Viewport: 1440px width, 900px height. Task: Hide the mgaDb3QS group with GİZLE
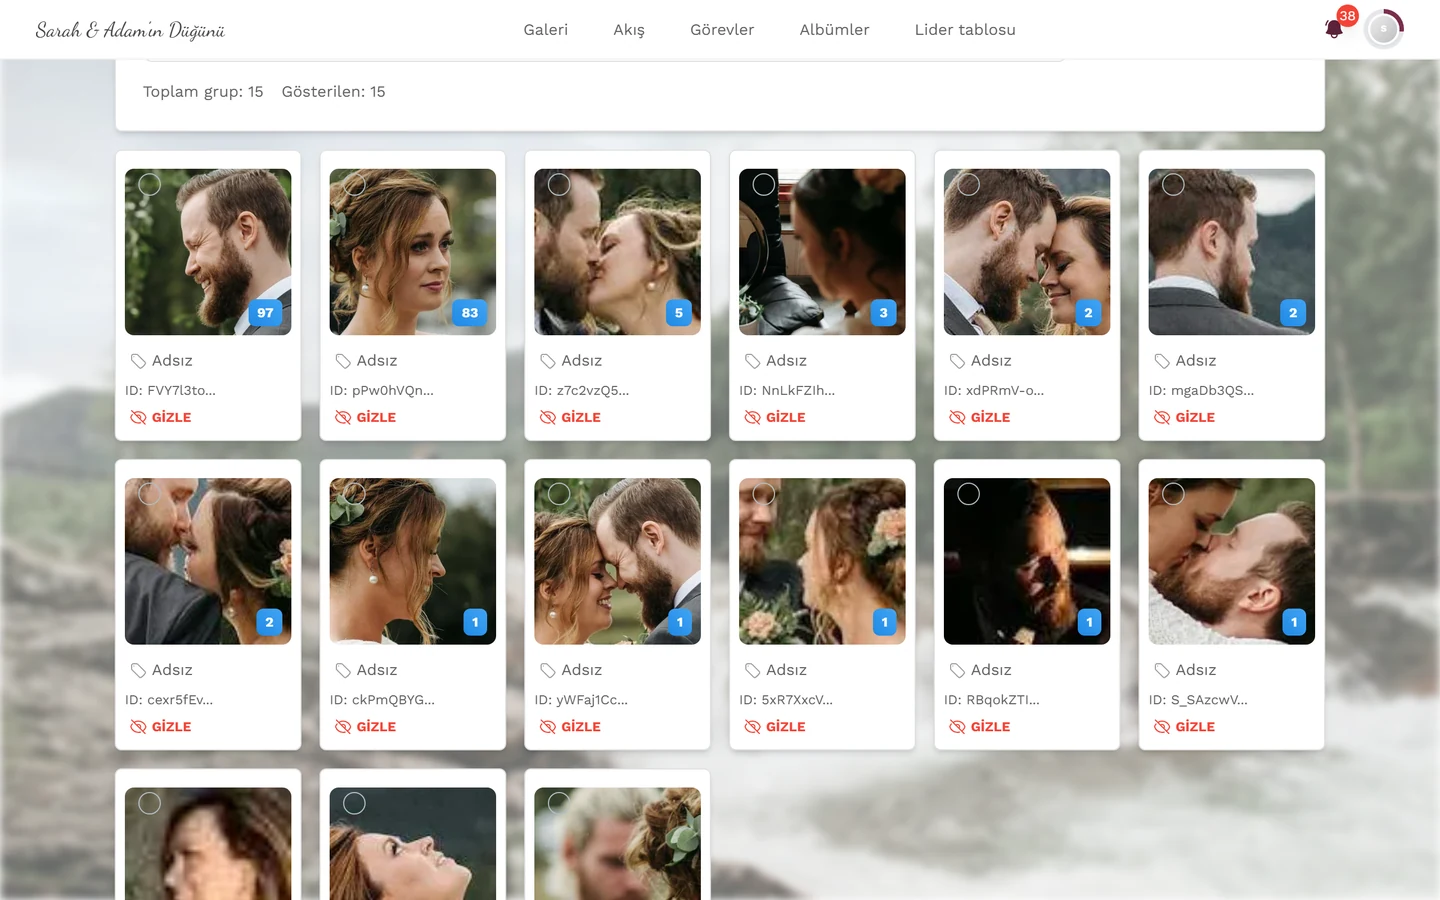click(x=1185, y=417)
